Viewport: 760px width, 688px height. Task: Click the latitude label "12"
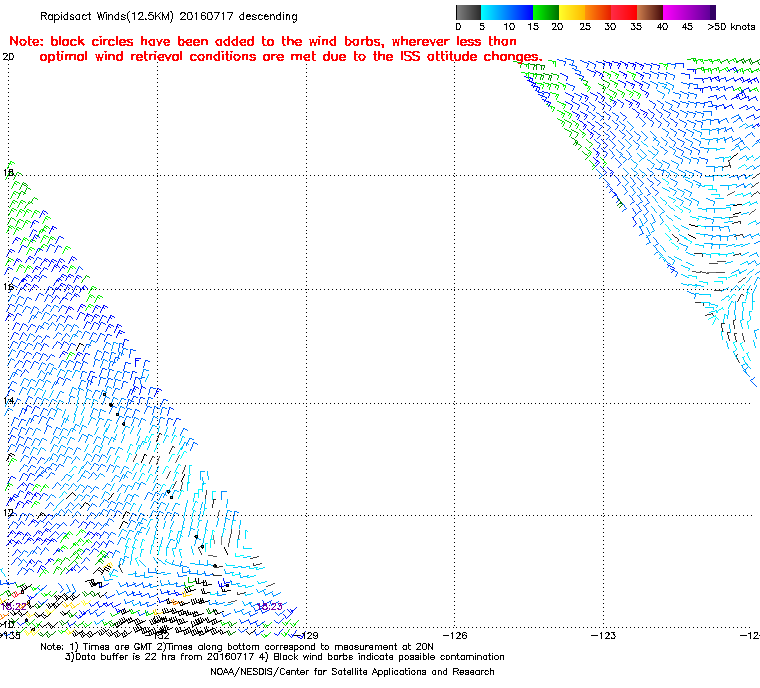(x=8, y=512)
